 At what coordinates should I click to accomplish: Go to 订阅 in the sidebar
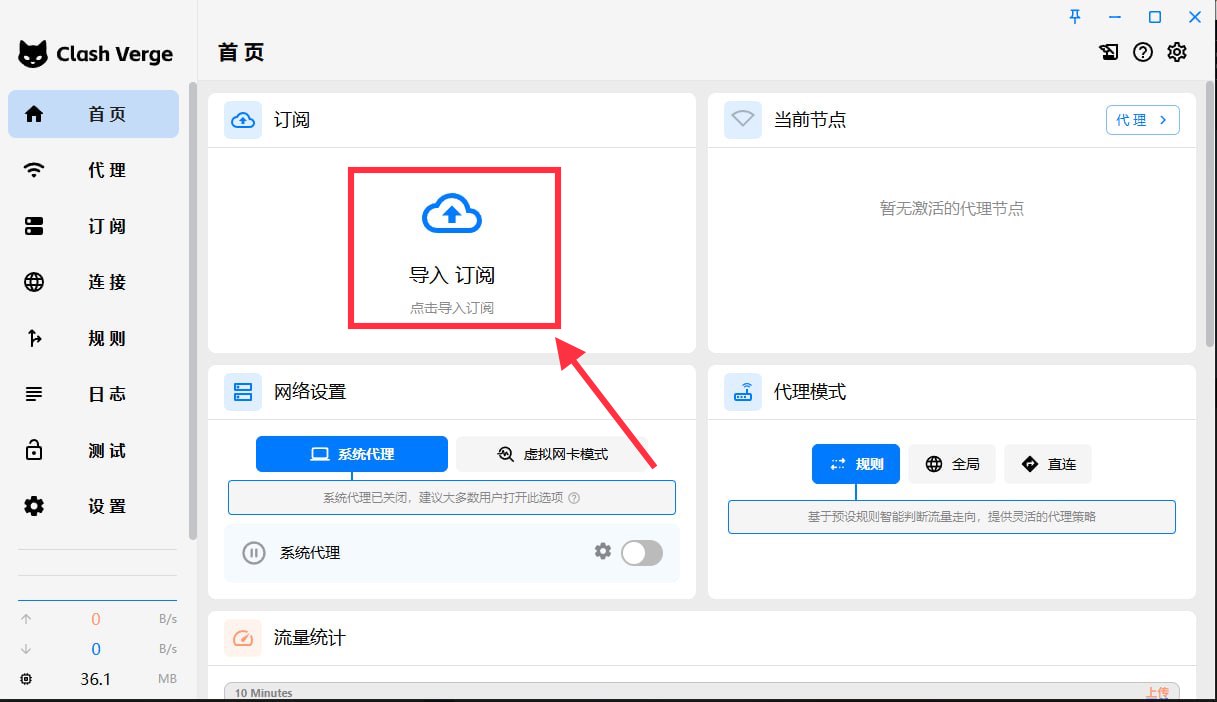tap(93, 226)
